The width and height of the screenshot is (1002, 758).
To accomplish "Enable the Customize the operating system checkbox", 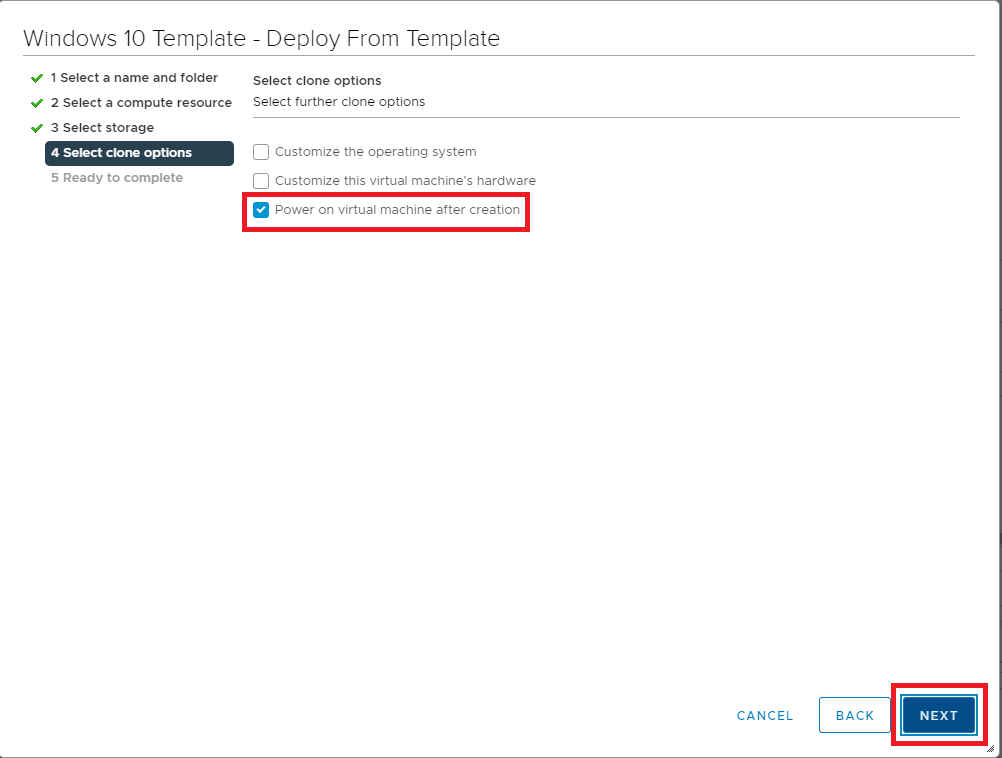I will tap(261, 152).
